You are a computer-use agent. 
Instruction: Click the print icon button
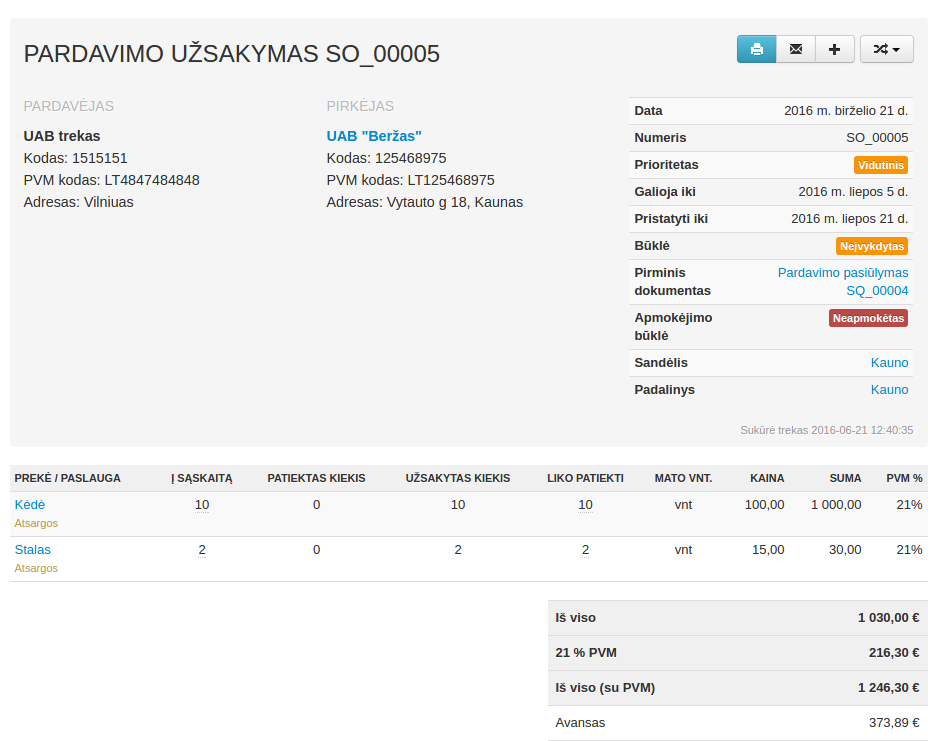pyautogui.click(x=757, y=49)
